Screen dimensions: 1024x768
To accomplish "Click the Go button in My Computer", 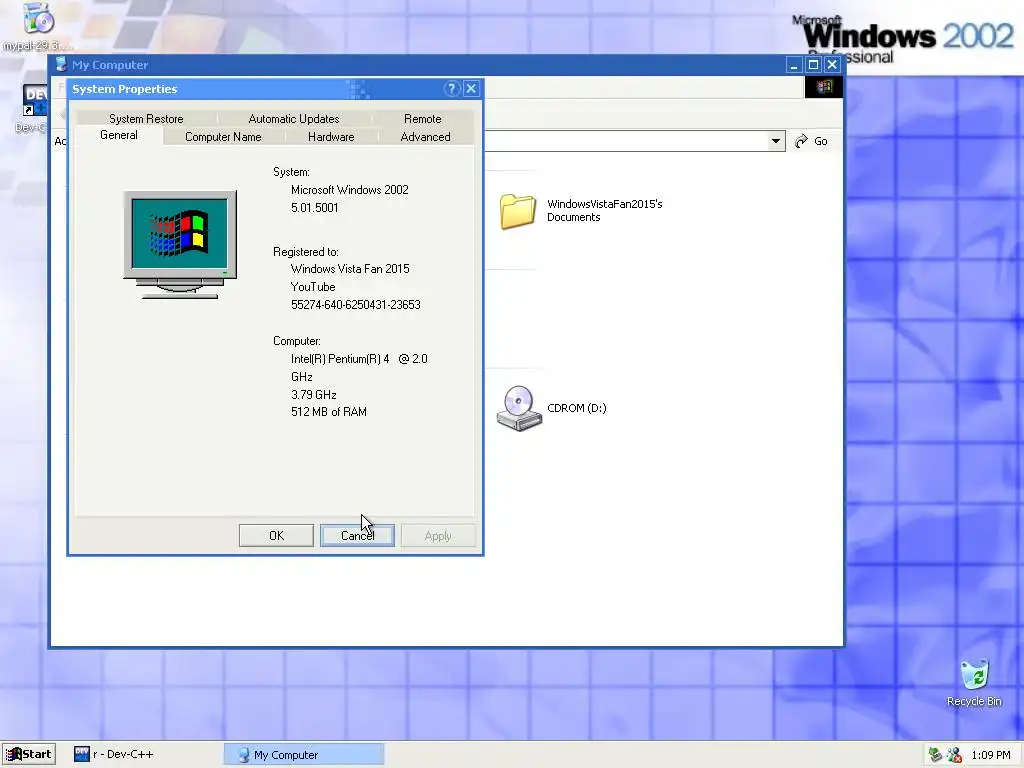I will pos(812,141).
